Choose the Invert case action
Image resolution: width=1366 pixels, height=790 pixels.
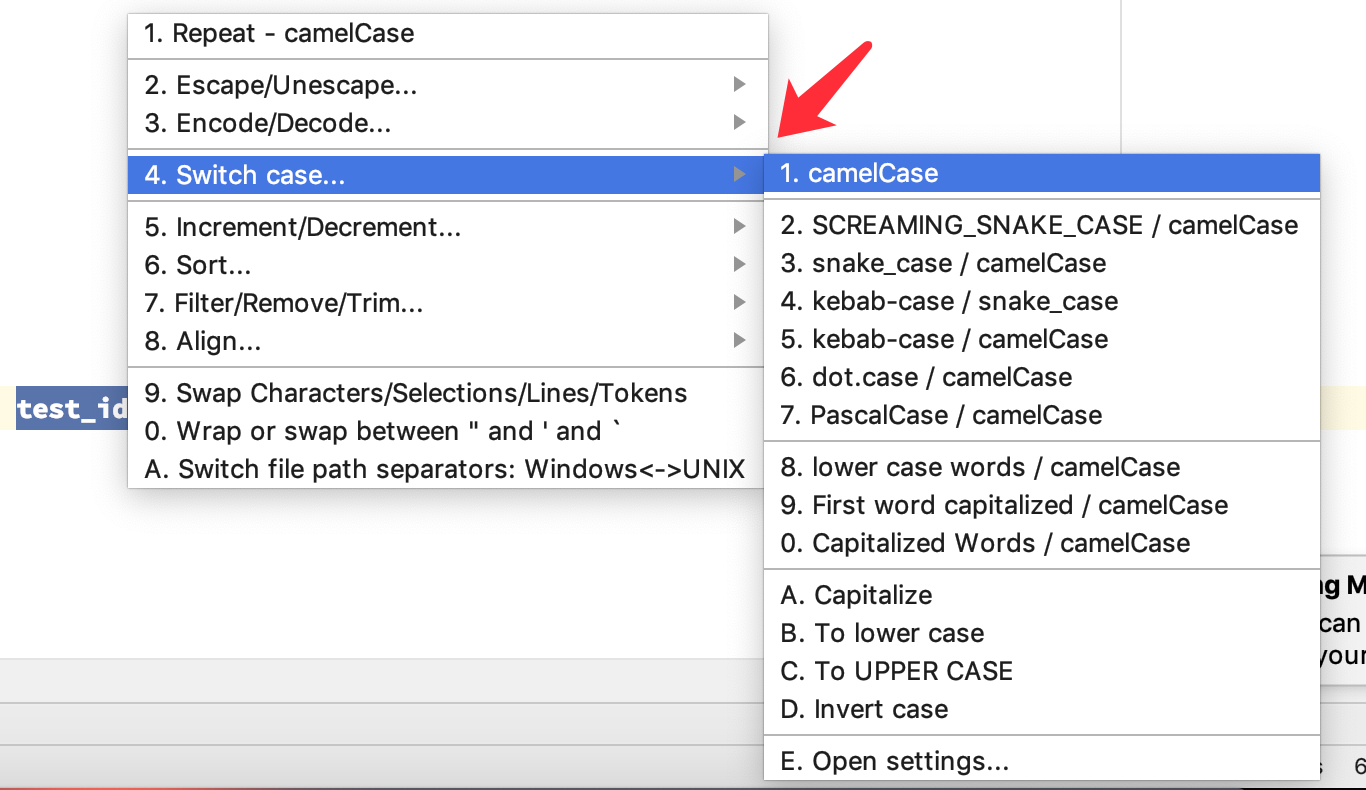(x=864, y=709)
